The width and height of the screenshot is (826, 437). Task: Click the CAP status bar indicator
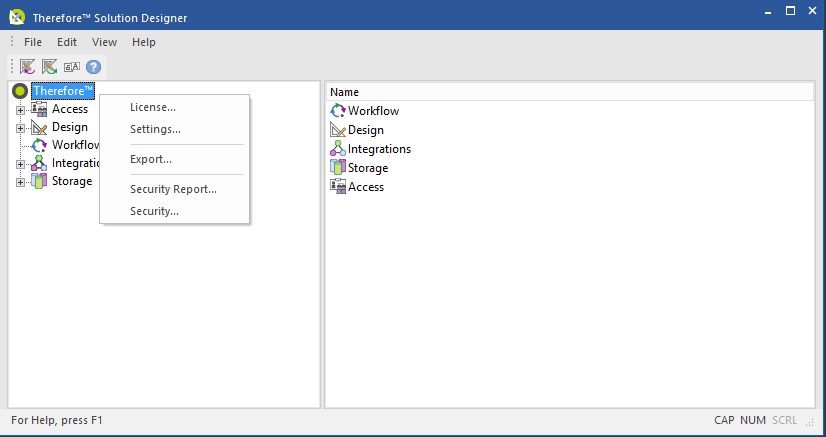(x=724, y=420)
